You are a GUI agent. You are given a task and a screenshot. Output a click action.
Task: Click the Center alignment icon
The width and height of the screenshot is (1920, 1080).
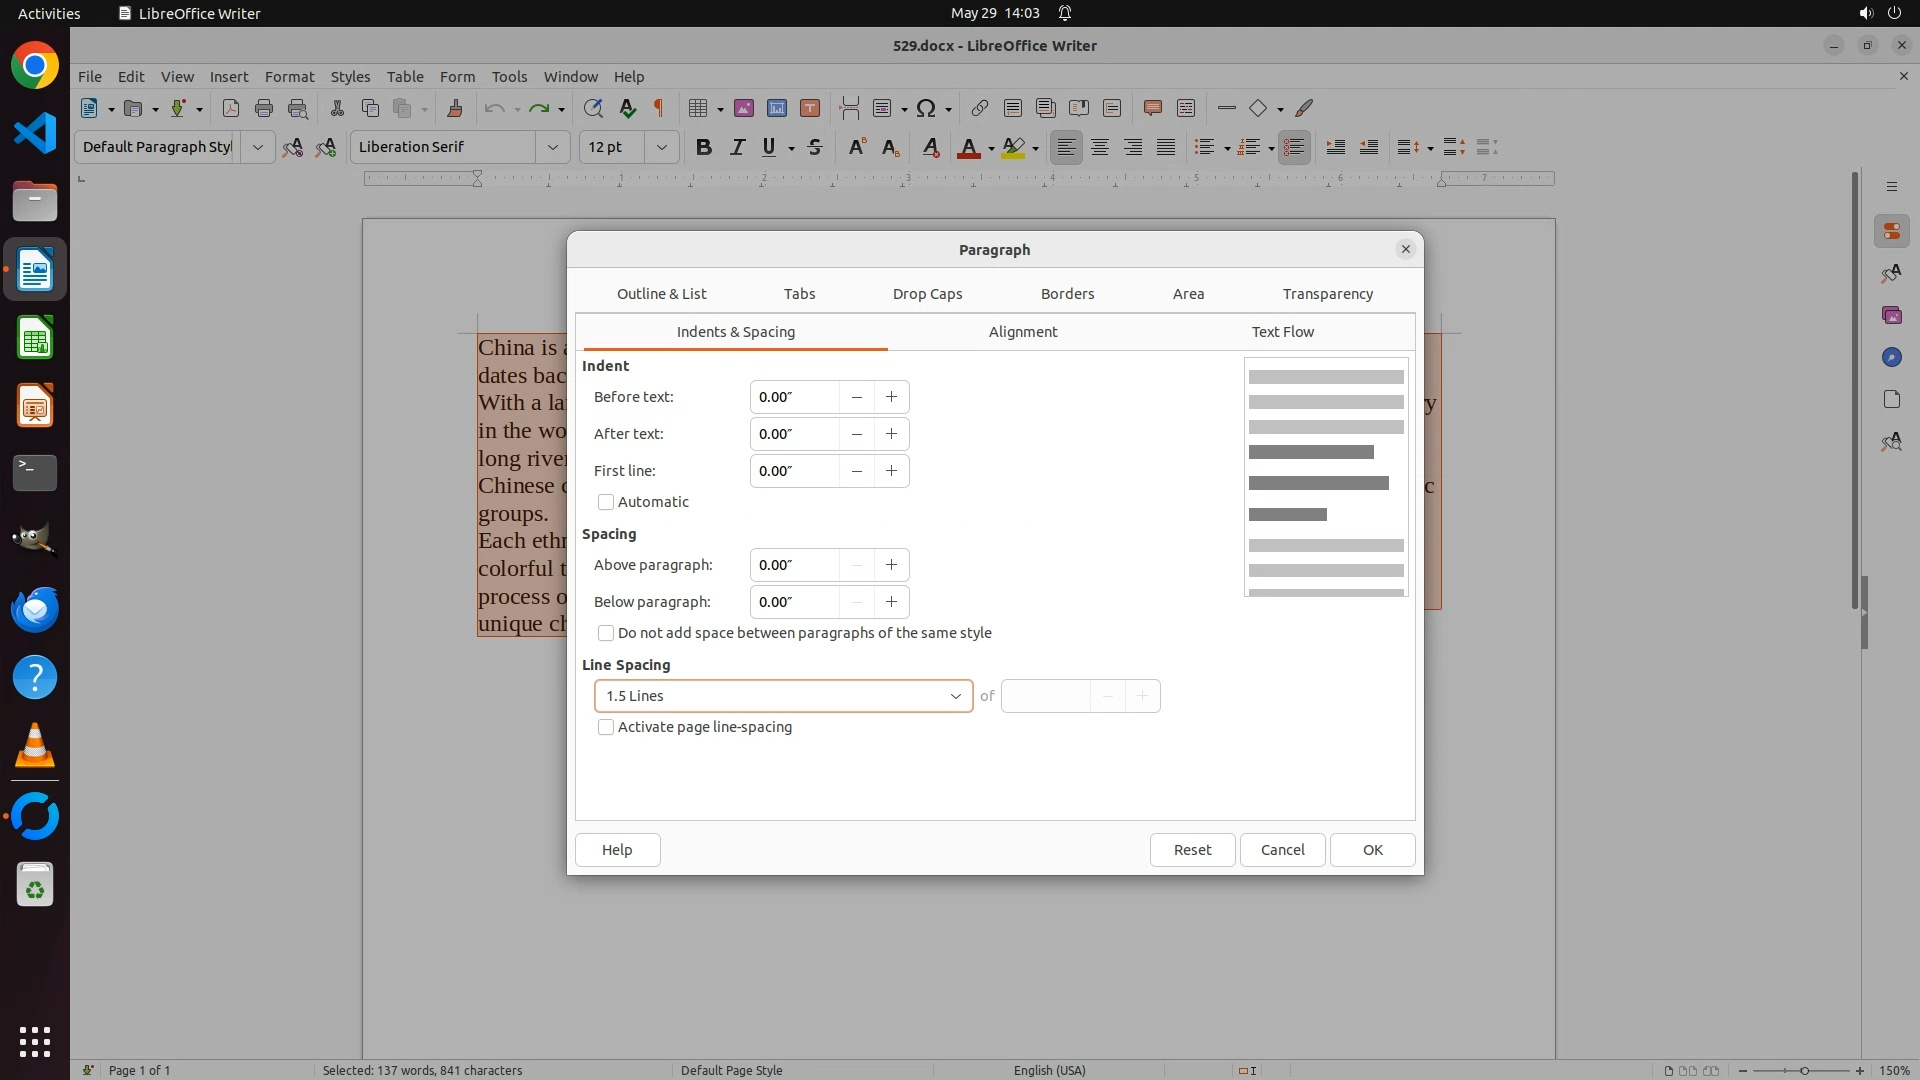pos(1099,147)
